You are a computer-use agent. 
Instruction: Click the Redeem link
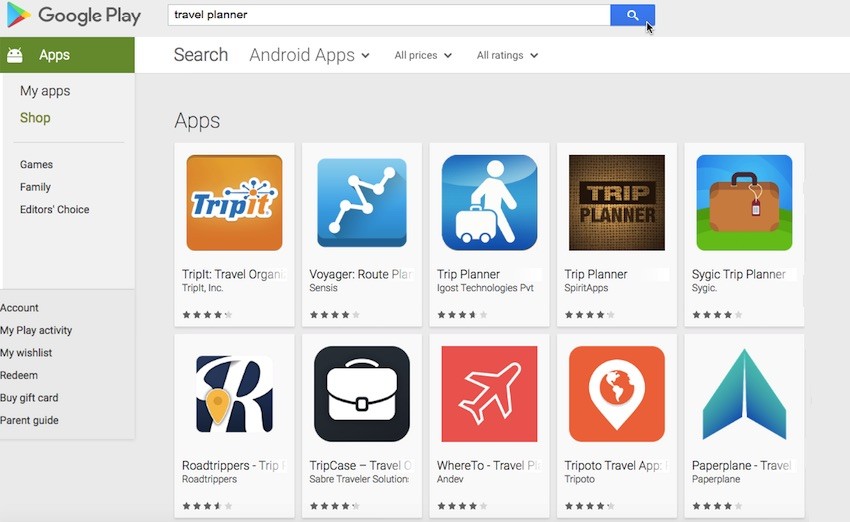[x=19, y=375]
